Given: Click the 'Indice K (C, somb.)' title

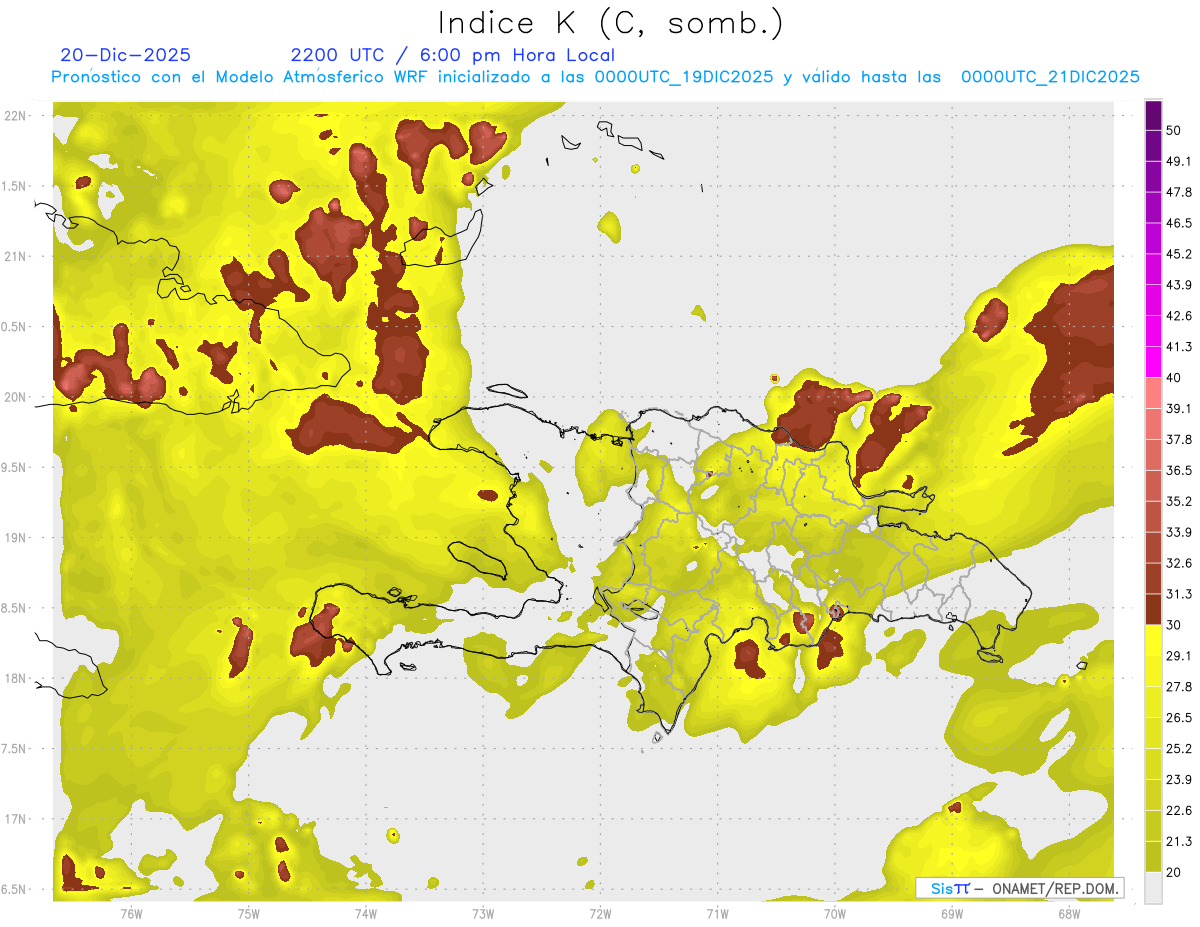Looking at the screenshot, I should point(611,23).
